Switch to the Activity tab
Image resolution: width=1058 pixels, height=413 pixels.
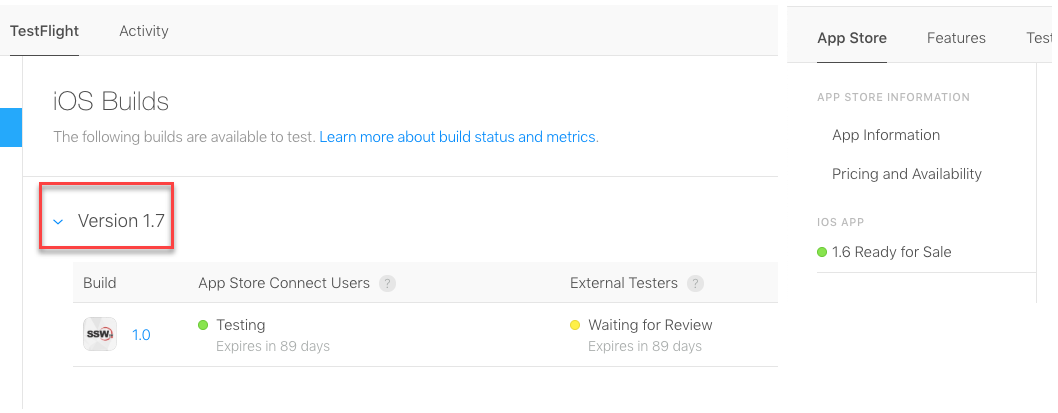[x=144, y=31]
